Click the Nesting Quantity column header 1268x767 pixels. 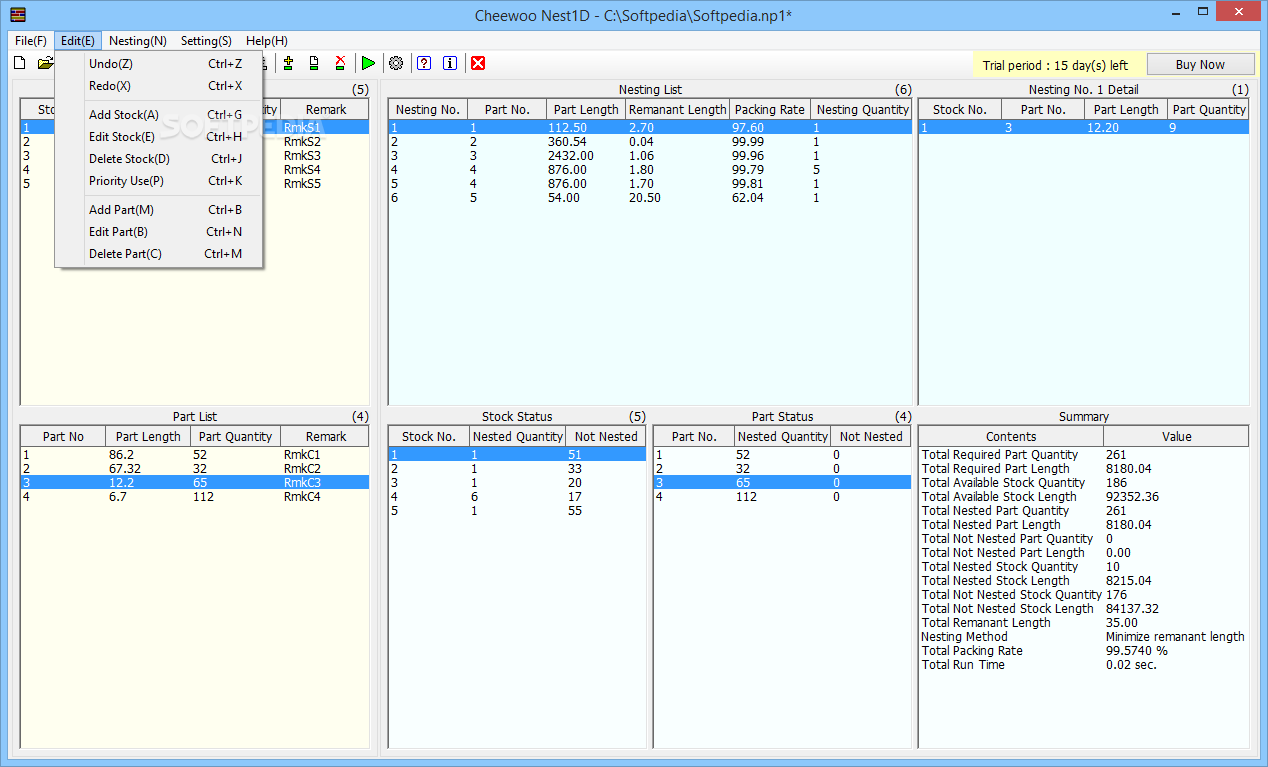click(863, 110)
